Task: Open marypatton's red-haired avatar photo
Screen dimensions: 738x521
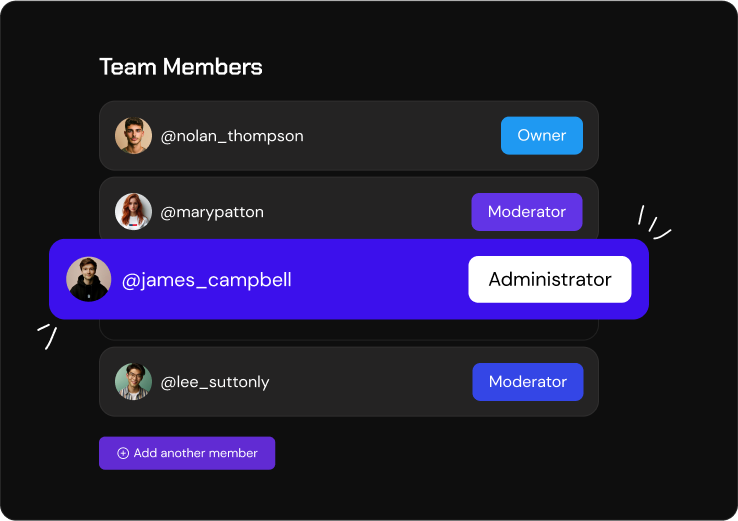Action: pos(133,212)
